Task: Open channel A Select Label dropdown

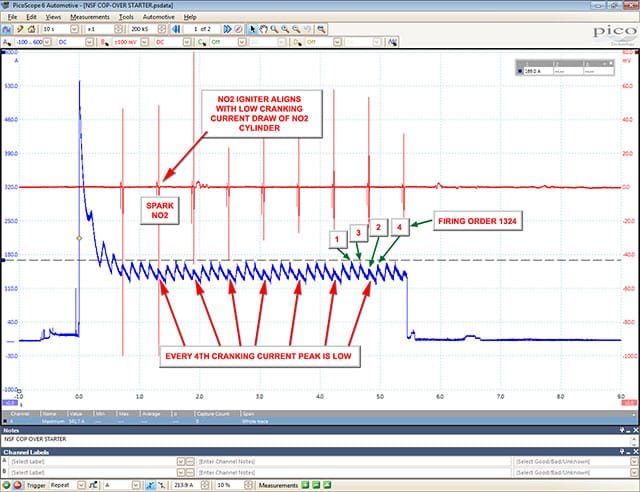Action: pyautogui.click(x=181, y=461)
